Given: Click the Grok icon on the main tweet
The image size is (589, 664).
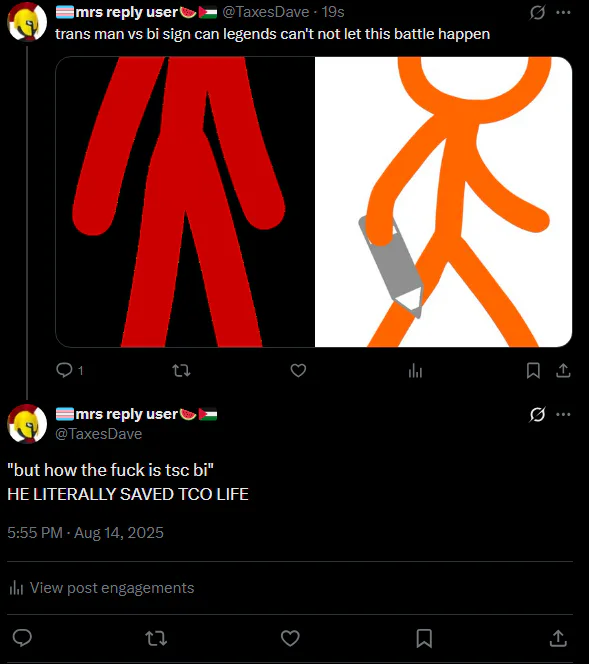Looking at the screenshot, I should 537,414.
